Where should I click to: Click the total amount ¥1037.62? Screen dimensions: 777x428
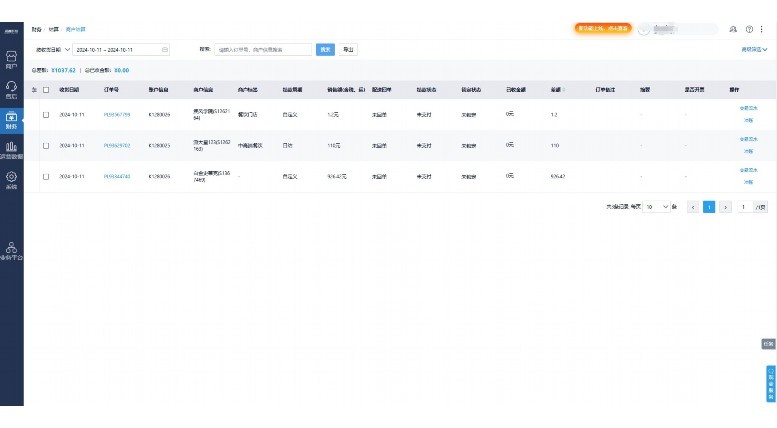point(63,70)
